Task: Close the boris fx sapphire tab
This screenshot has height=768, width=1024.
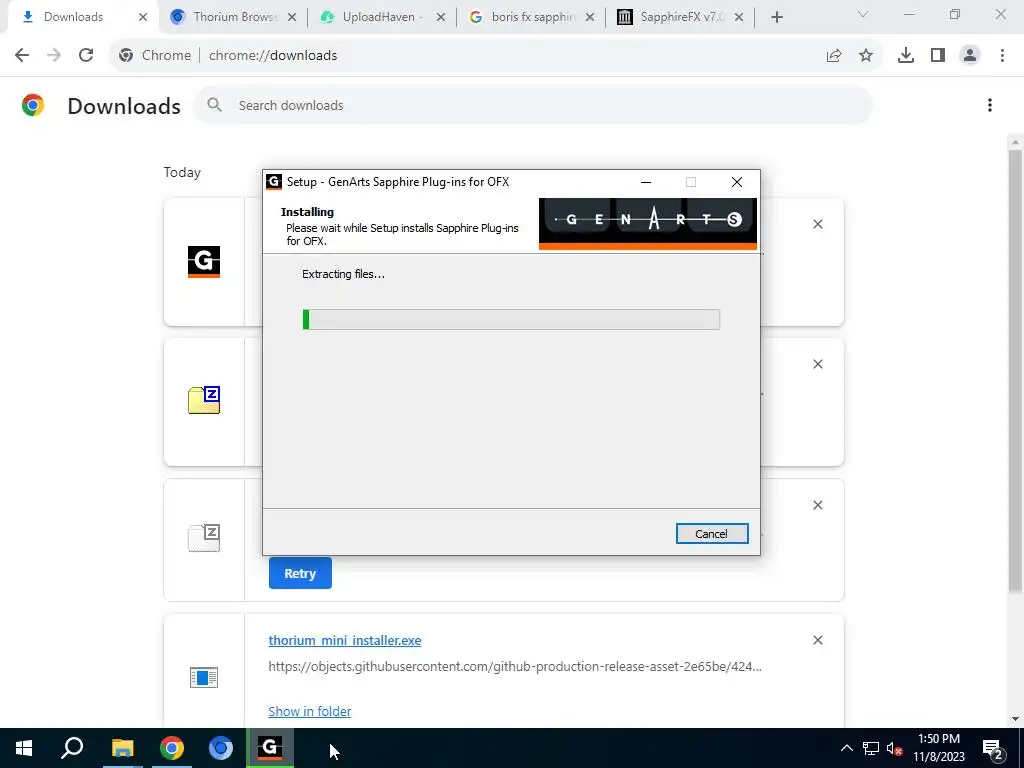Action: 590,17
